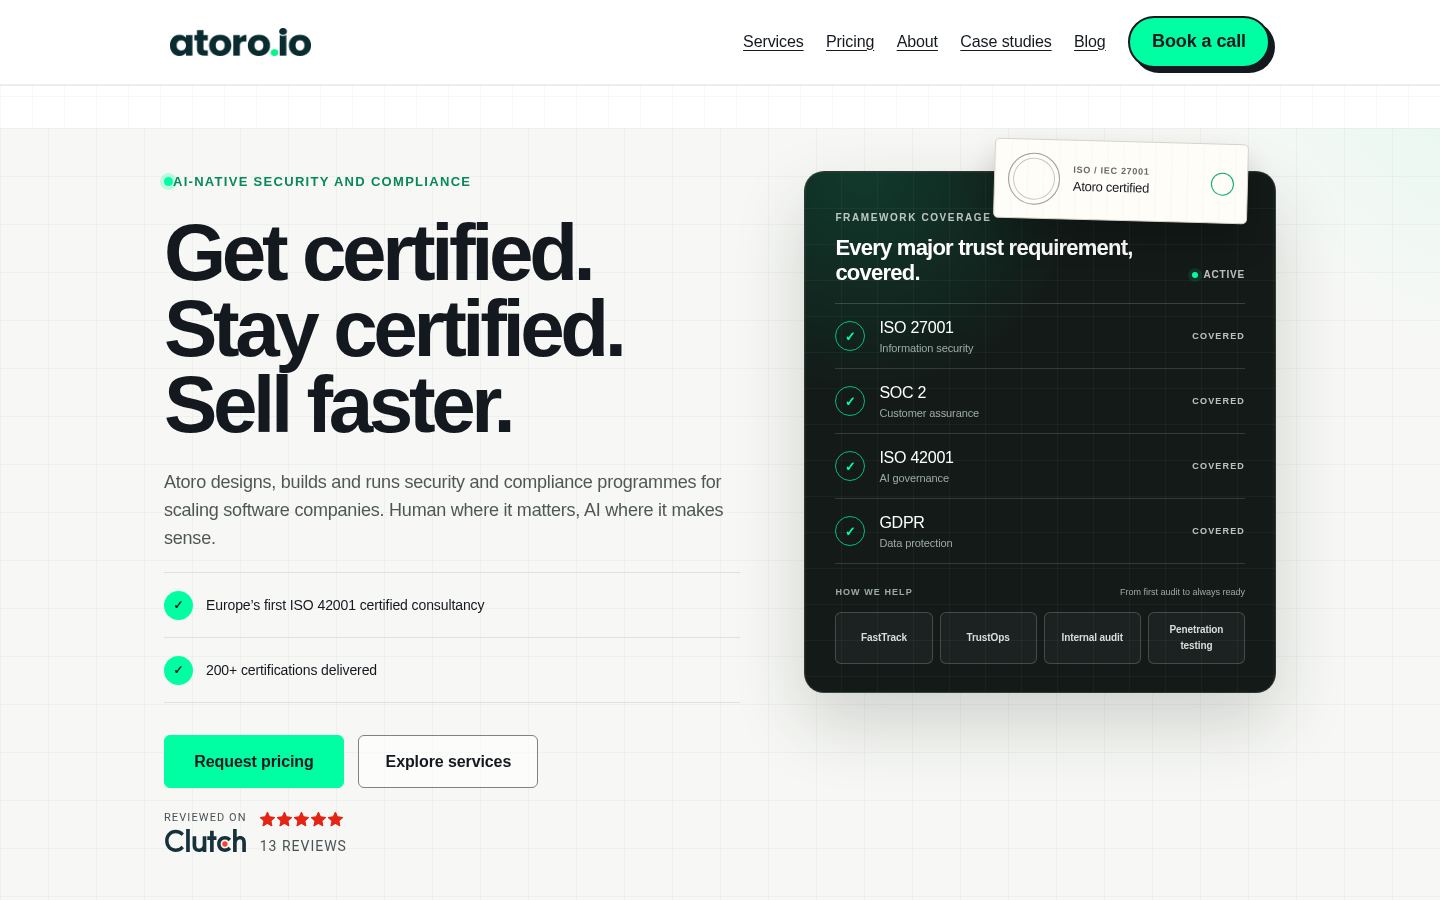This screenshot has height=900, width=1440.
Task: Click the check icon beside GDPR
Action: coord(850,531)
